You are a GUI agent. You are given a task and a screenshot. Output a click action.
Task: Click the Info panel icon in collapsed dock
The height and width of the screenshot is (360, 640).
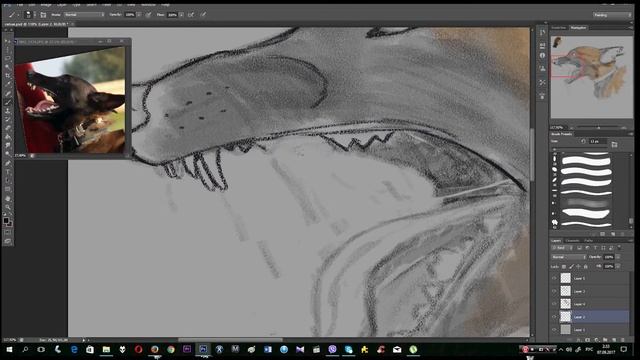542,56
